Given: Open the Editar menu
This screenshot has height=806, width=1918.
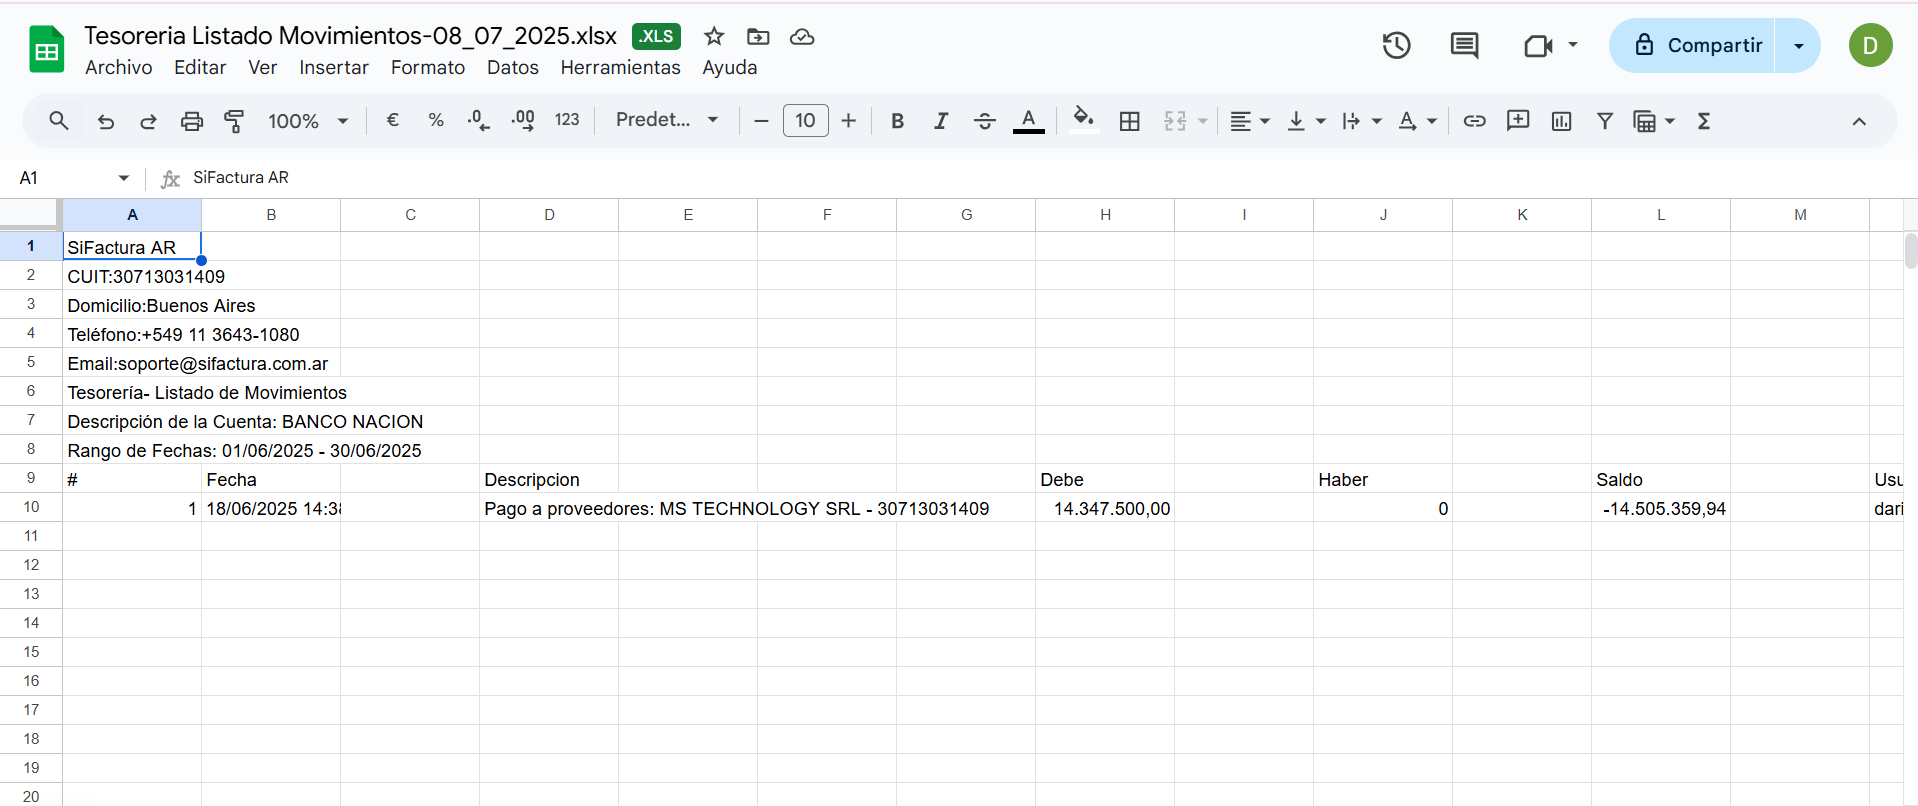Looking at the screenshot, I should pyautogui.click(x=200, y=67).
